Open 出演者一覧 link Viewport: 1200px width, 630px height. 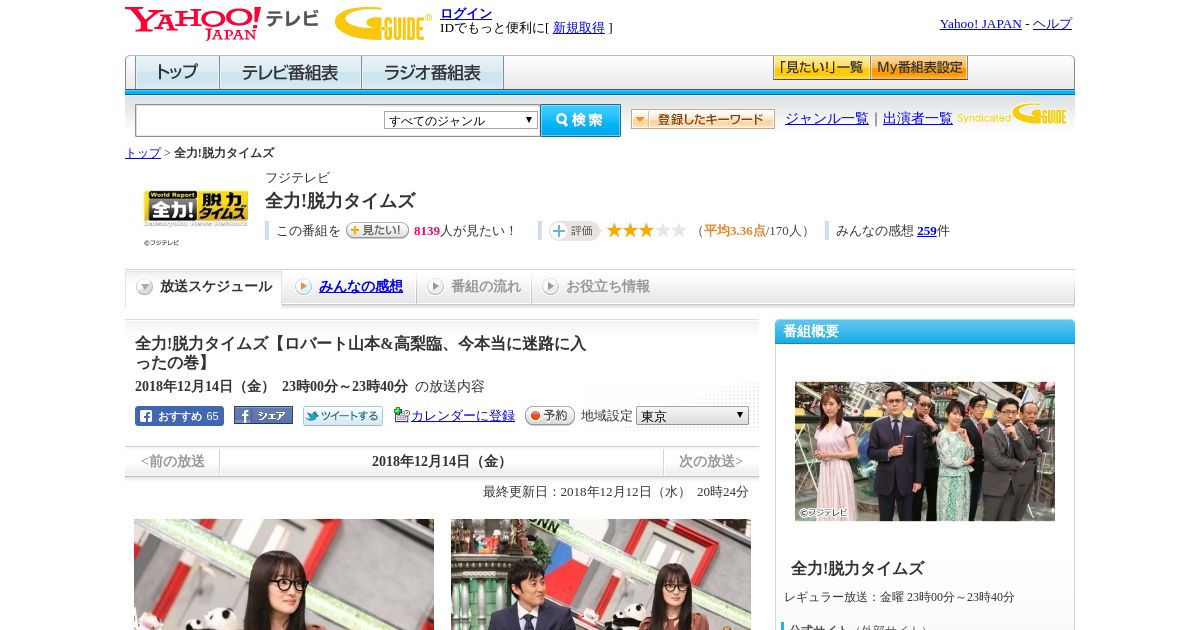917,118
